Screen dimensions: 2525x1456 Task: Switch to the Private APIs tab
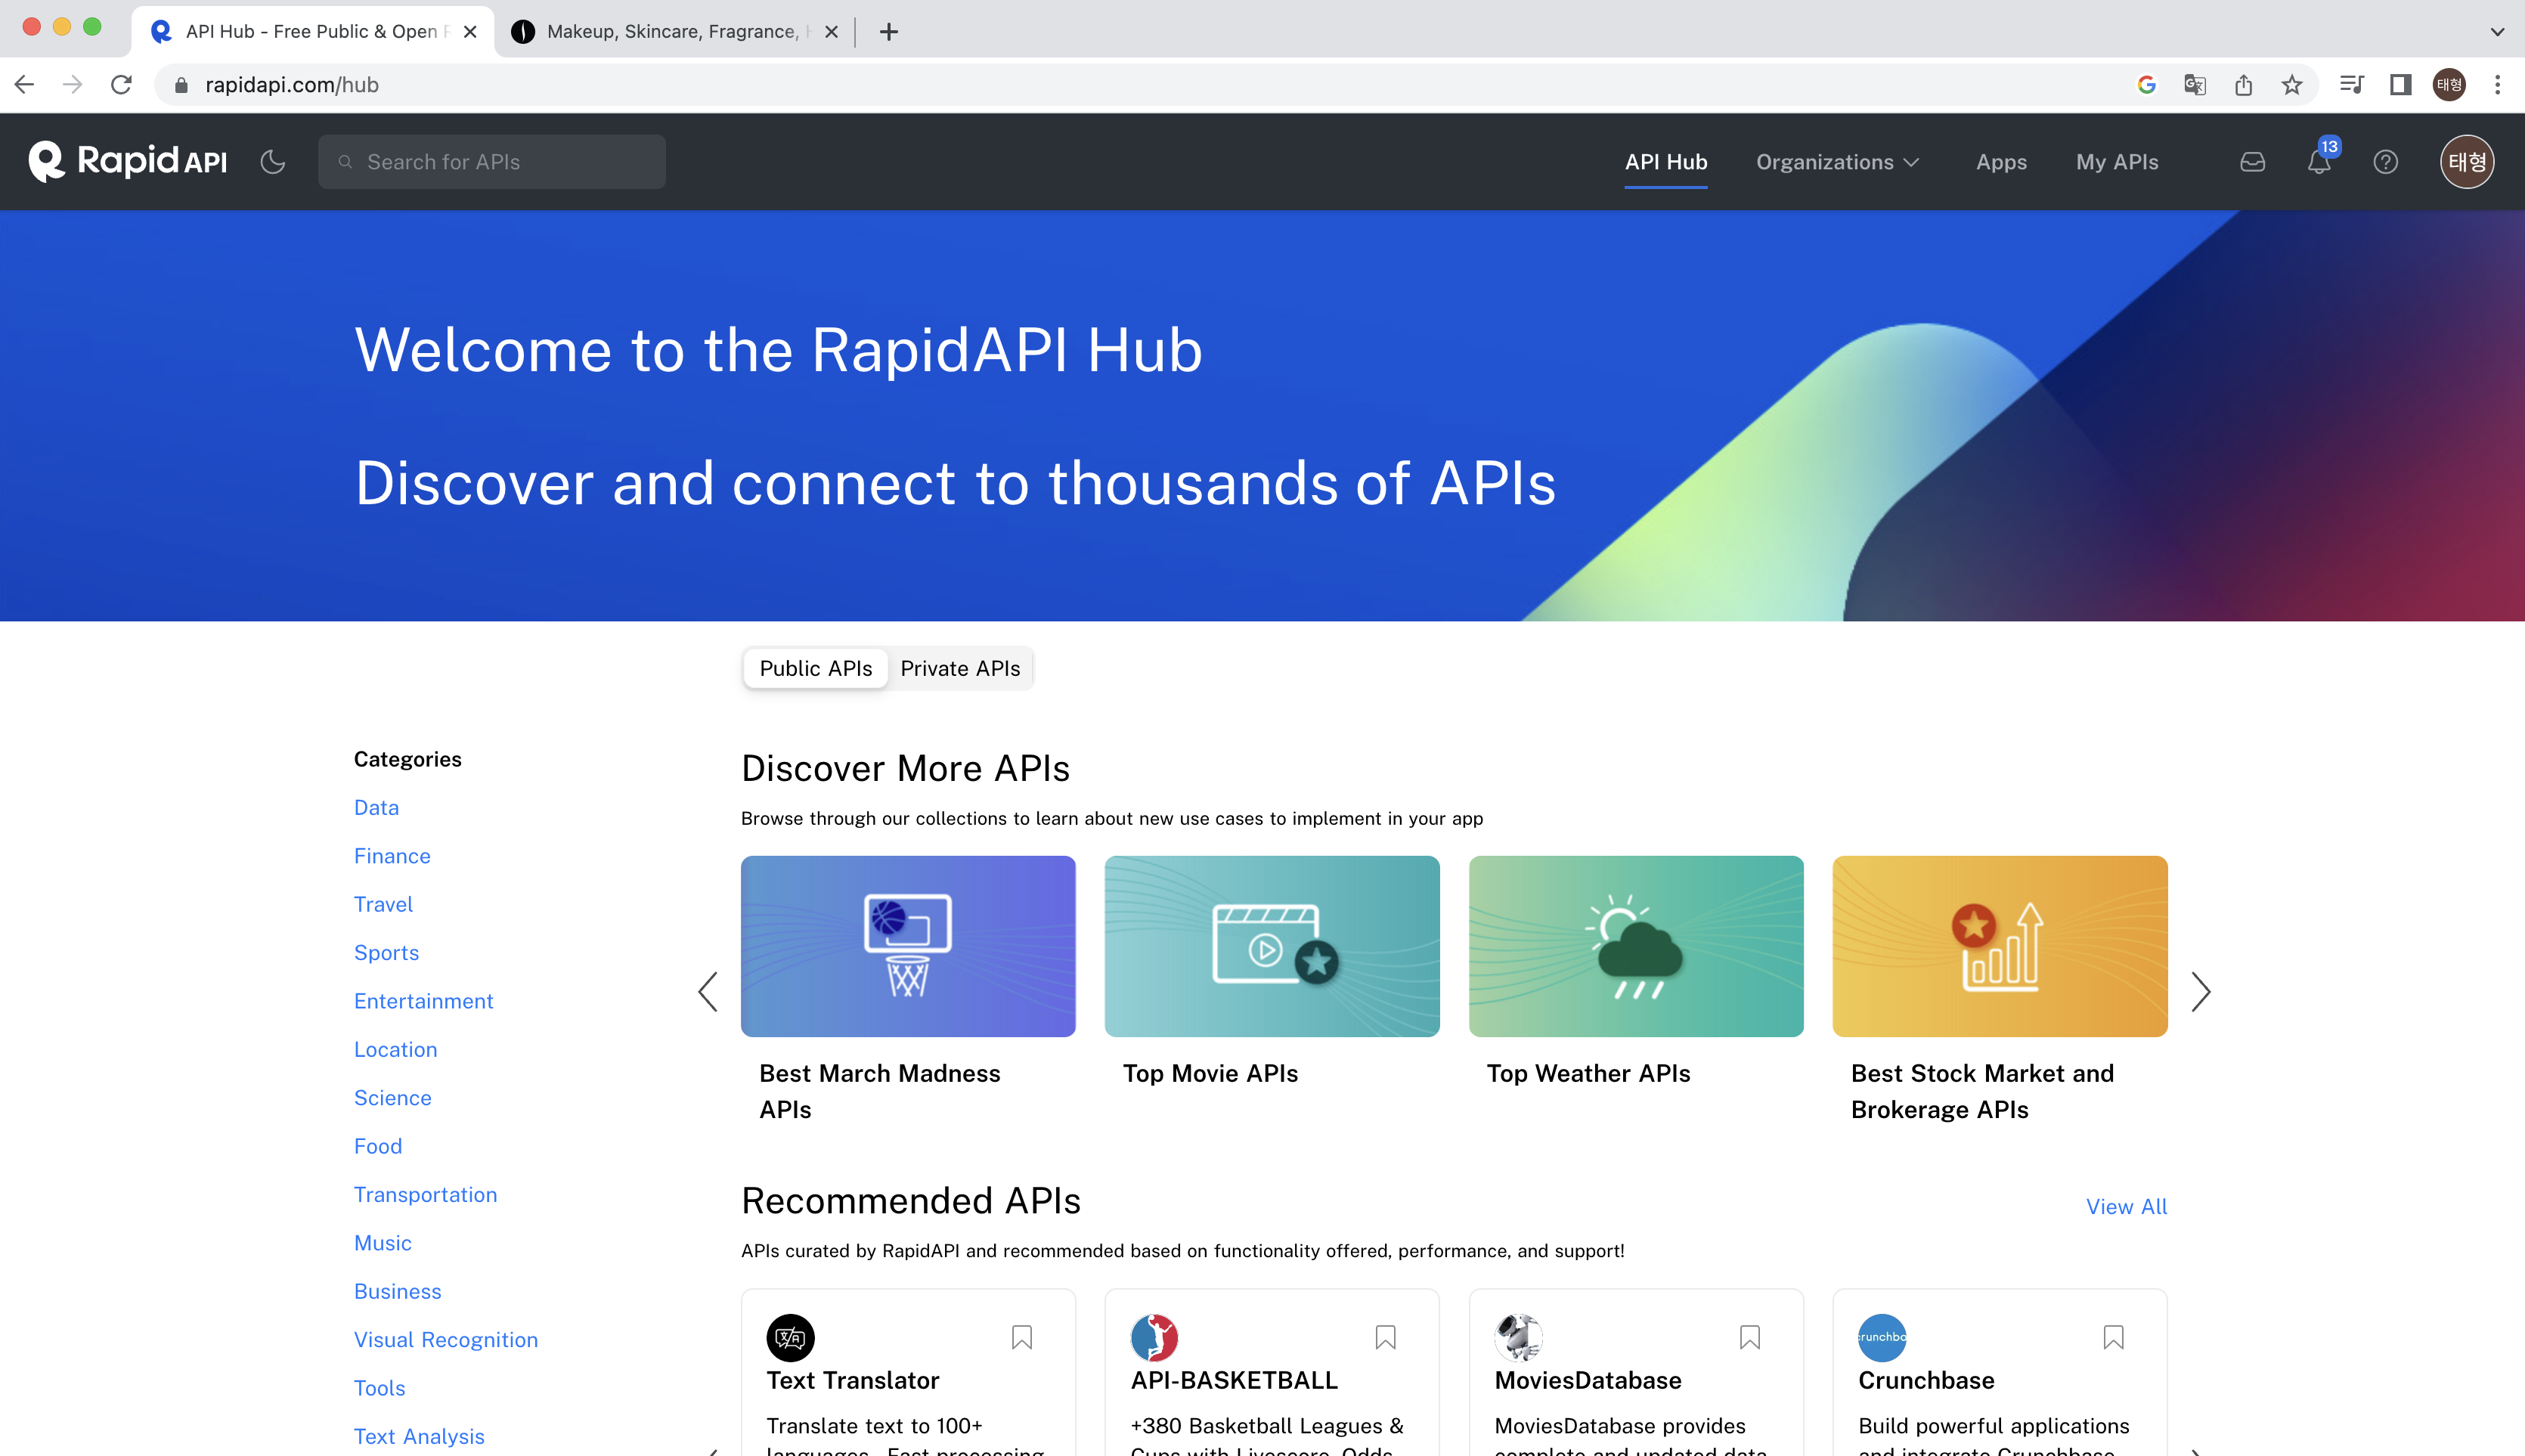tap(959, 668)
